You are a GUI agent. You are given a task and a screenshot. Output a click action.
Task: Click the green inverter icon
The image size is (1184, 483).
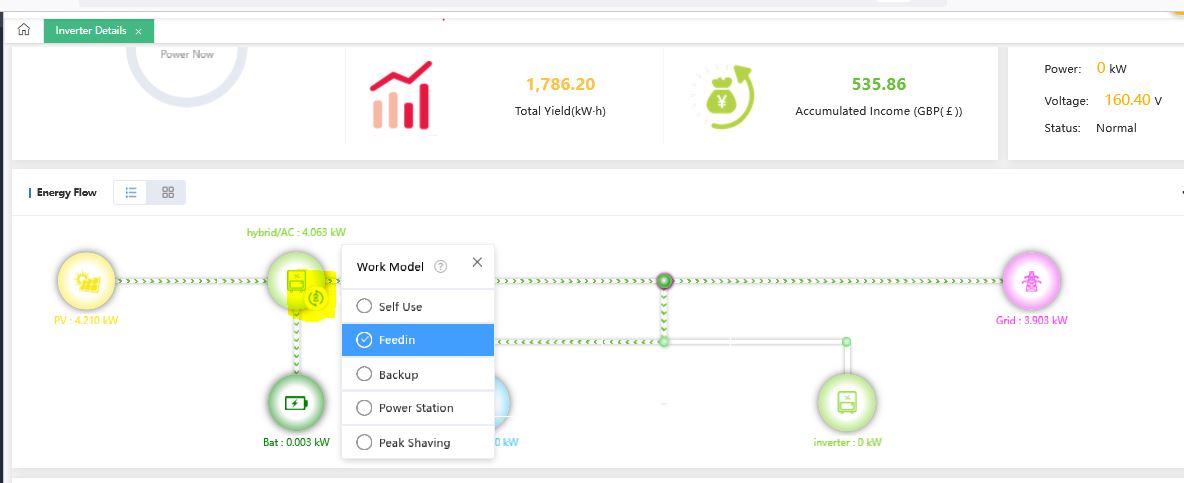846,403
